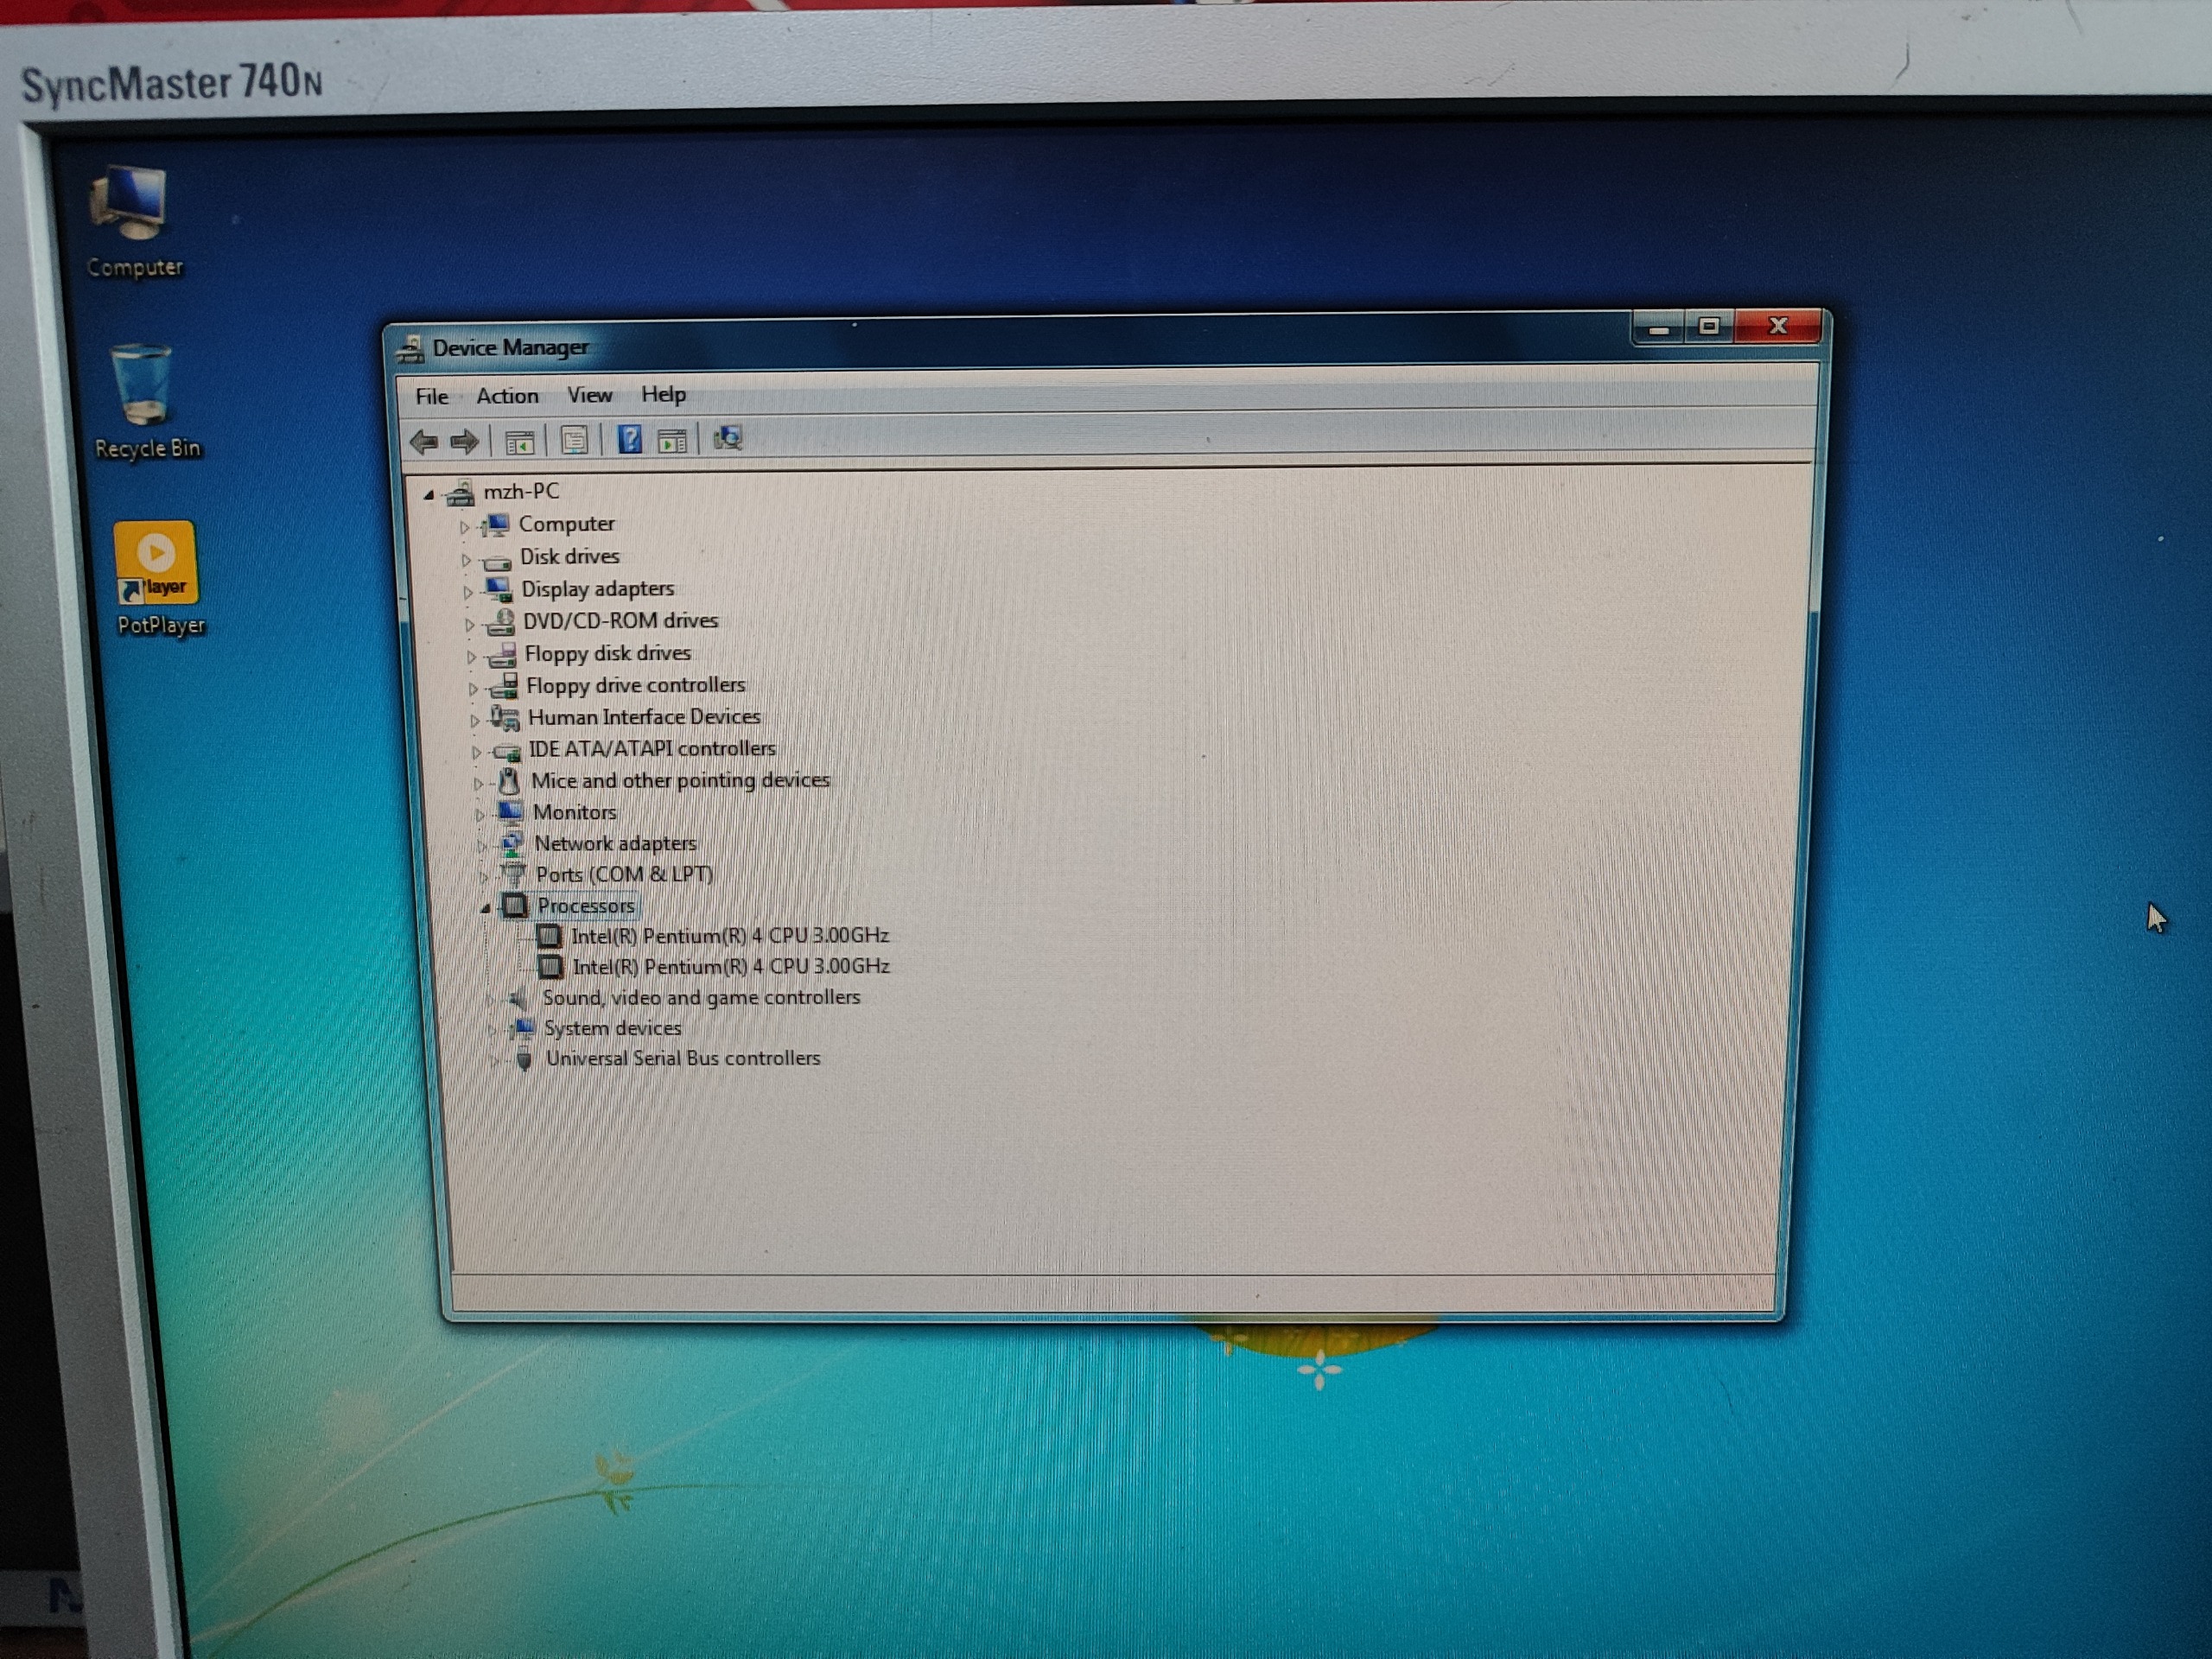Click the System devices category icon
Screen dimensions: 2212x1659
[521, 1029]
